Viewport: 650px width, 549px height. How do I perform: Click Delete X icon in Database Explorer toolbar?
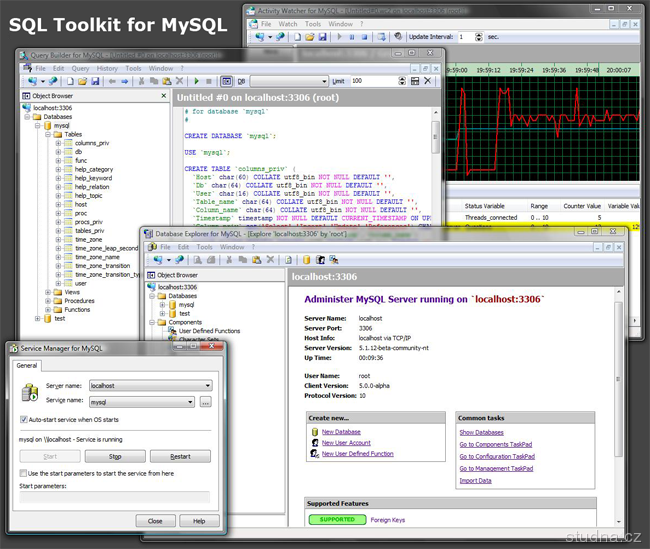coord(271,259)
